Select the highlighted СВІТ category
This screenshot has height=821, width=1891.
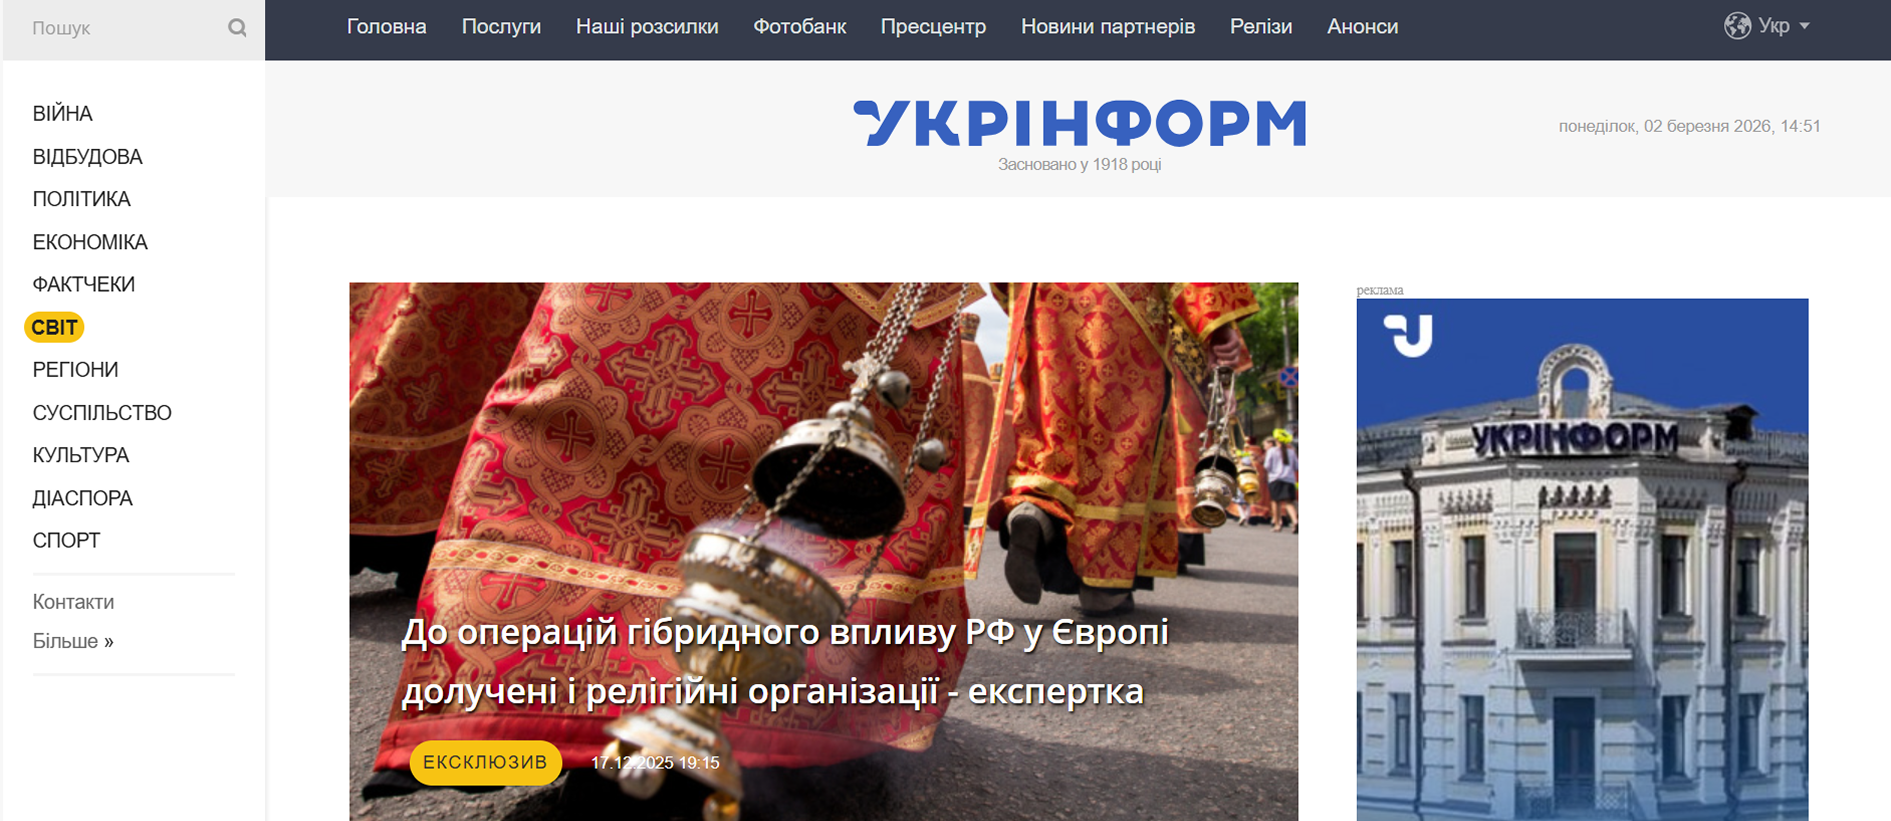point(54,327)
